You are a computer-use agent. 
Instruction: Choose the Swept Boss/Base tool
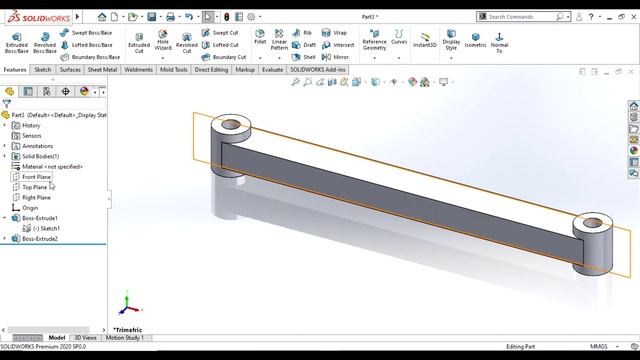click(x=86, y=33)
